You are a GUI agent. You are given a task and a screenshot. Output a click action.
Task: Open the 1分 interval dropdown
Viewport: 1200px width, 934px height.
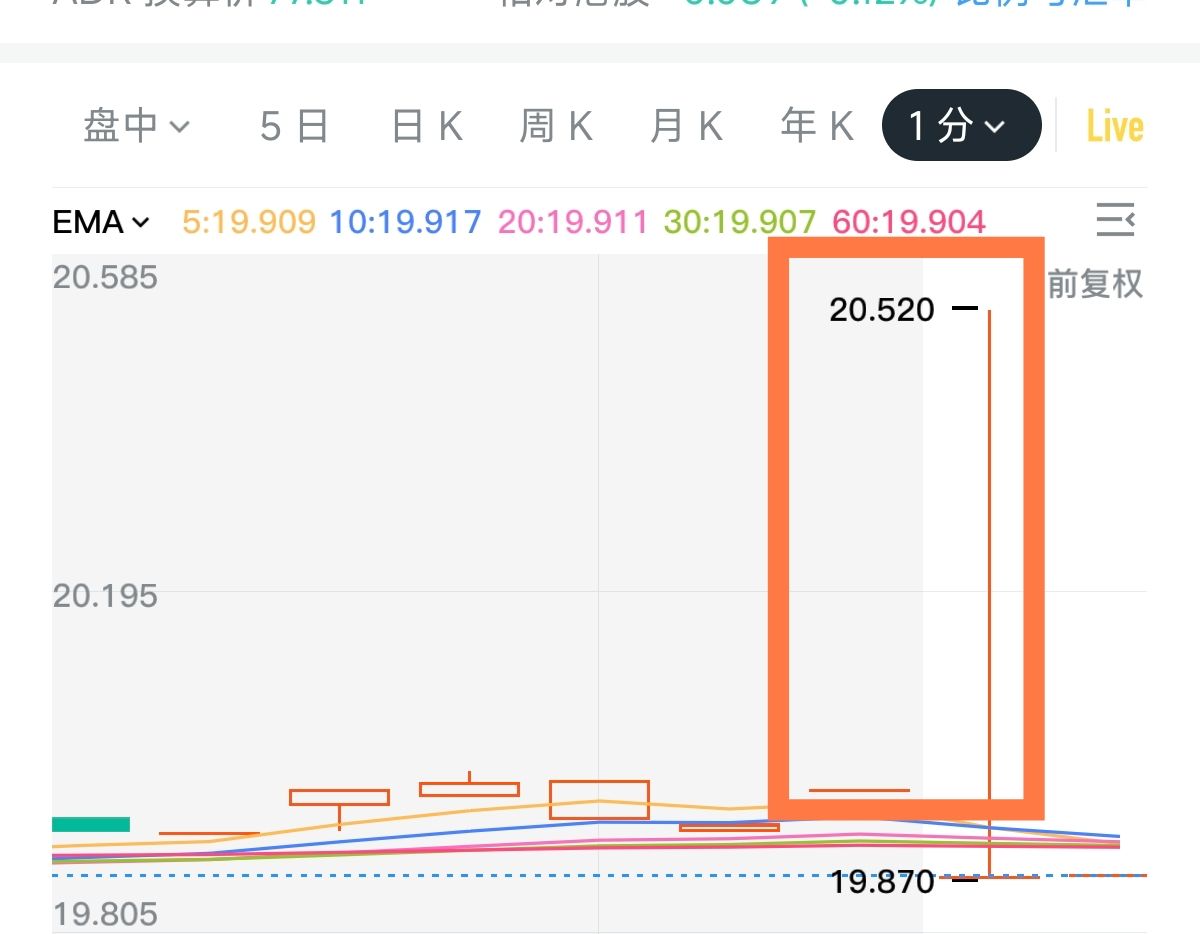click(x=960, y=126)
